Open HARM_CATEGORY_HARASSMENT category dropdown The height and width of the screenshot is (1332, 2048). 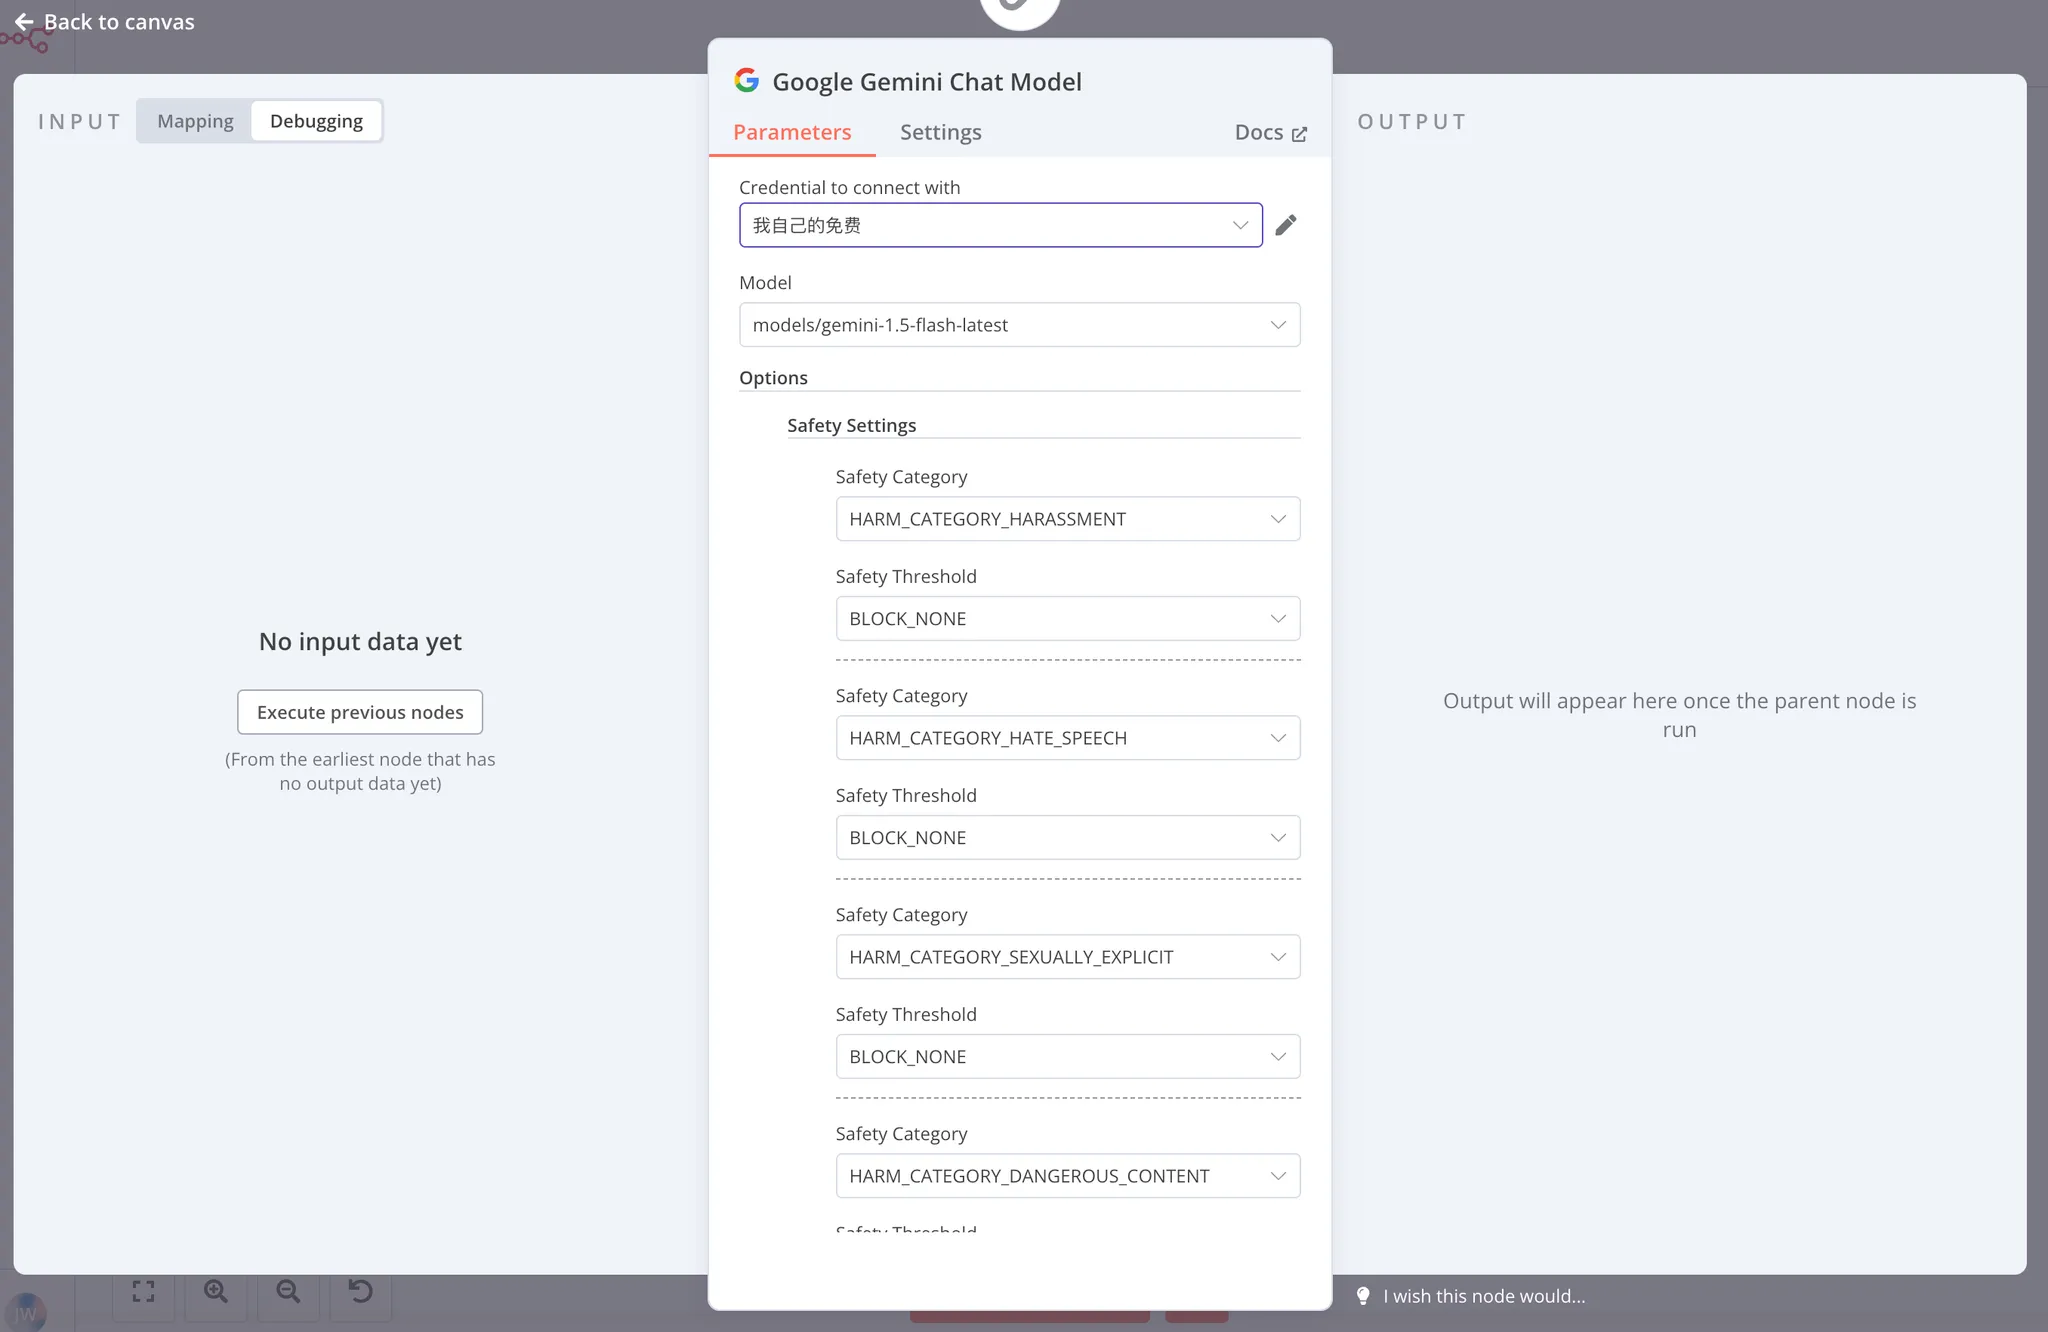click(x=1067, y=519)
